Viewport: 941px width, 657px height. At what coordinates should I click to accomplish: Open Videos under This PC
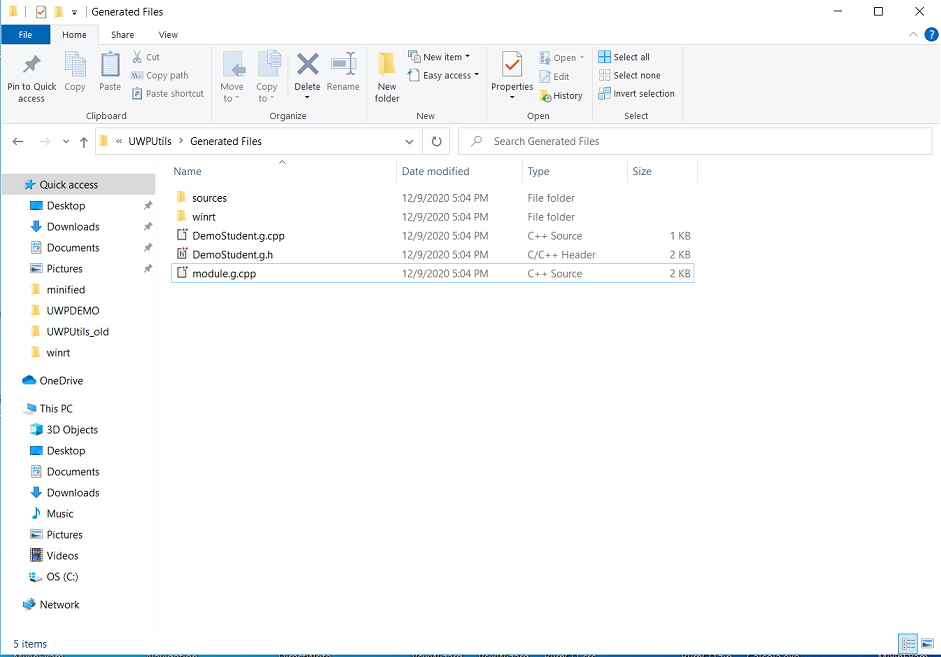[x=62, y=556]
